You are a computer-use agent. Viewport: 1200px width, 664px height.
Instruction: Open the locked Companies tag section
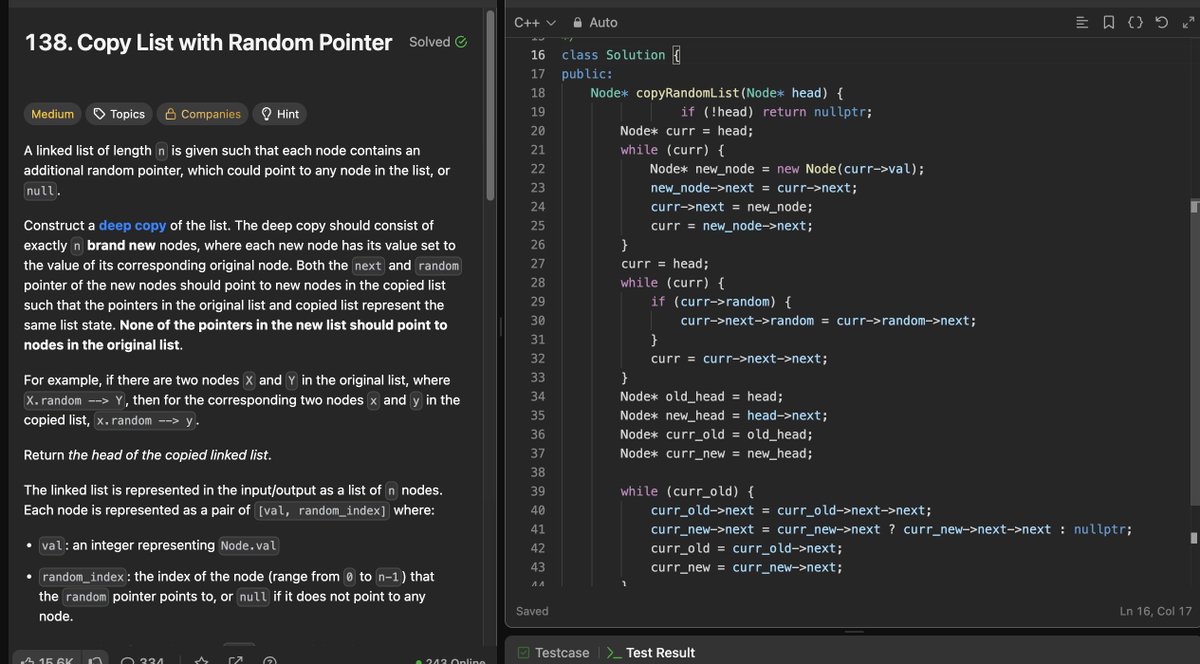(203, 114)
